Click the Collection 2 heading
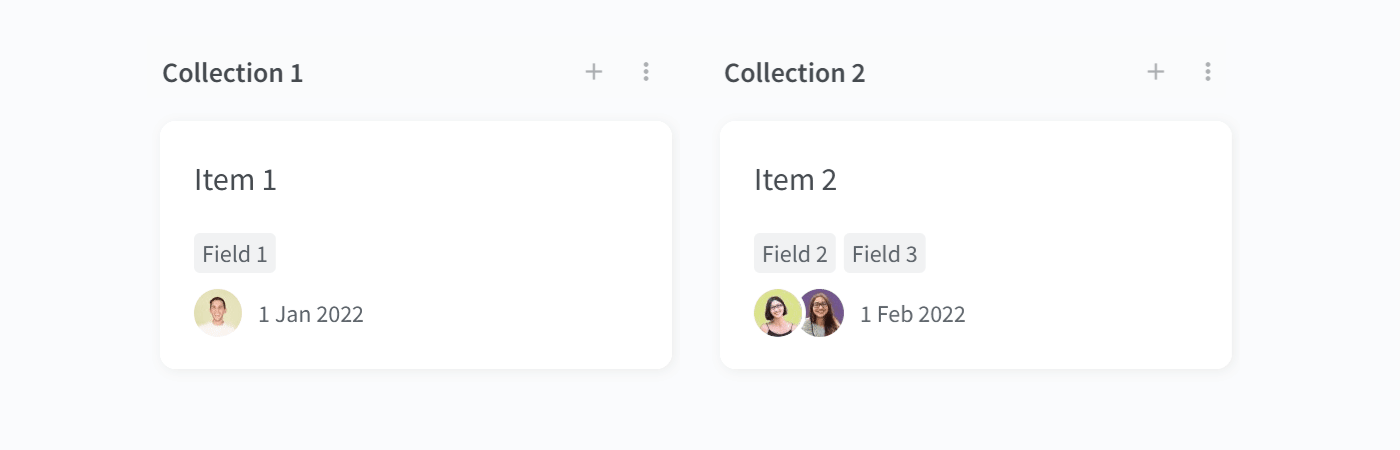The width and height of the screenshot is (1400, 450). click(x=795, y=73)
